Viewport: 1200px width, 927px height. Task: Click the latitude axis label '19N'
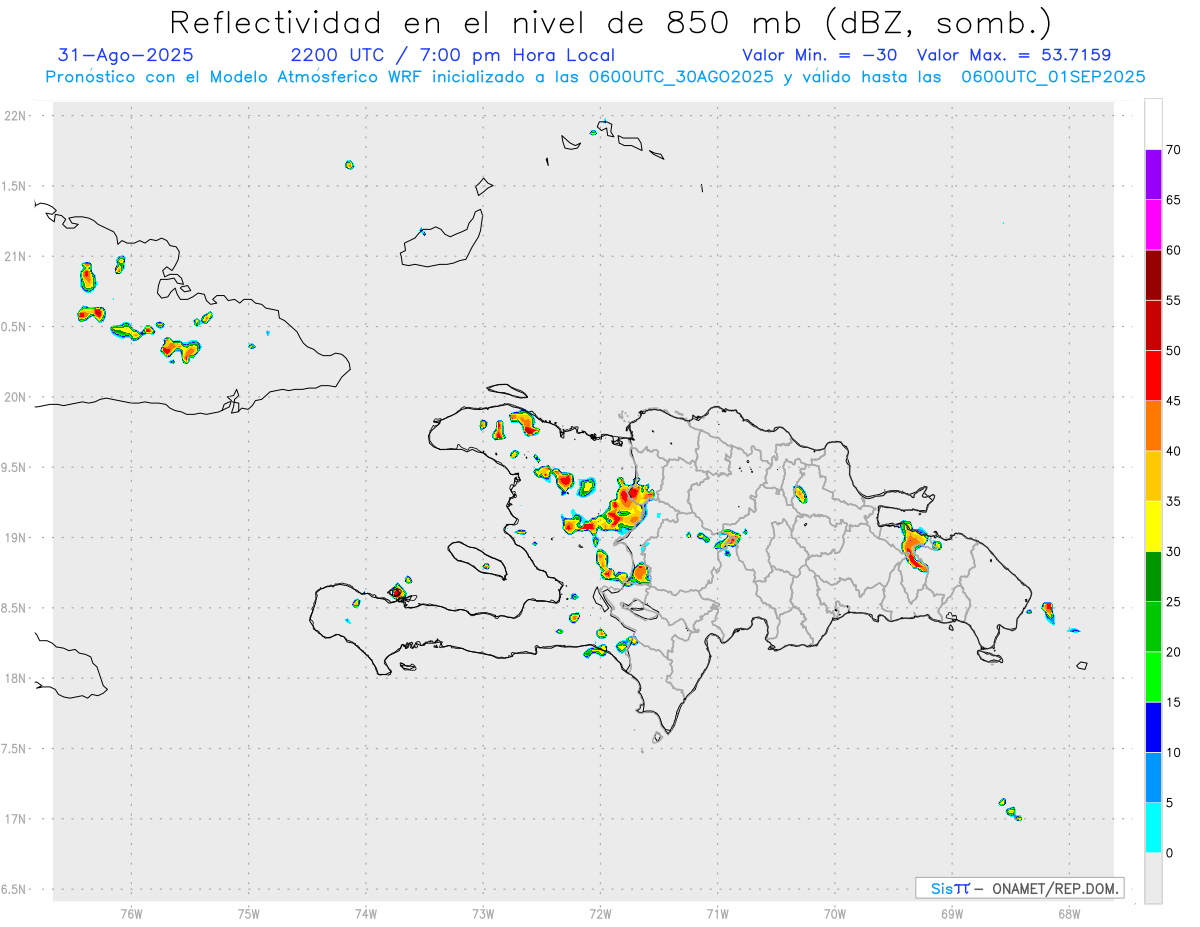click(x=16, y=538)
